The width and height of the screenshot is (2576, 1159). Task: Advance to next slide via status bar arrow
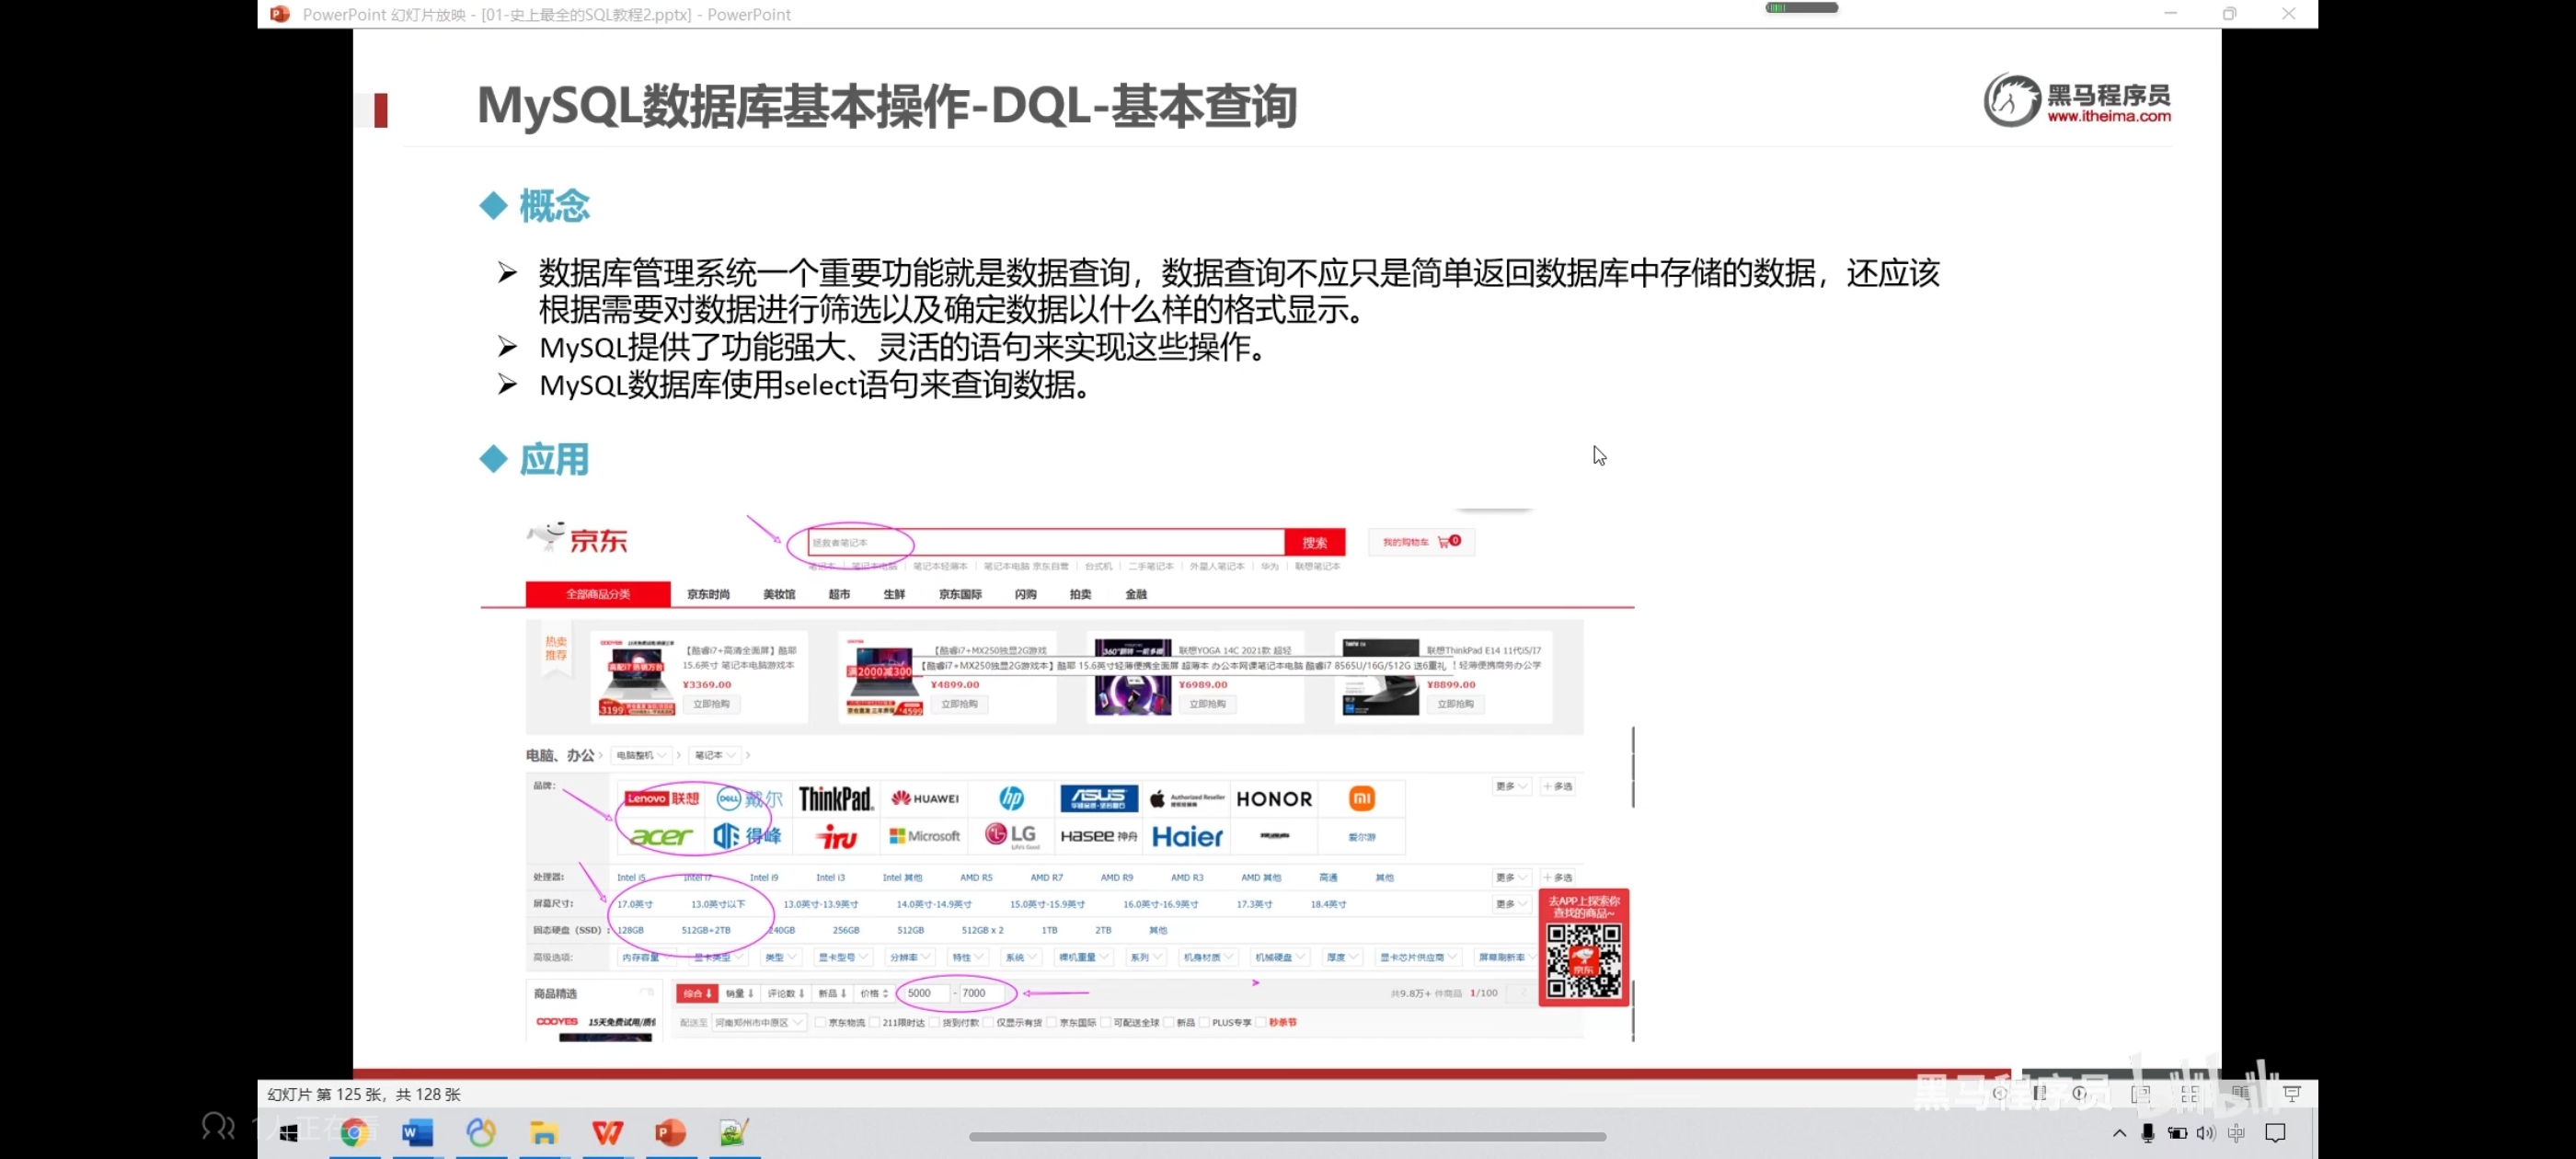(x=2080, y=1093)
